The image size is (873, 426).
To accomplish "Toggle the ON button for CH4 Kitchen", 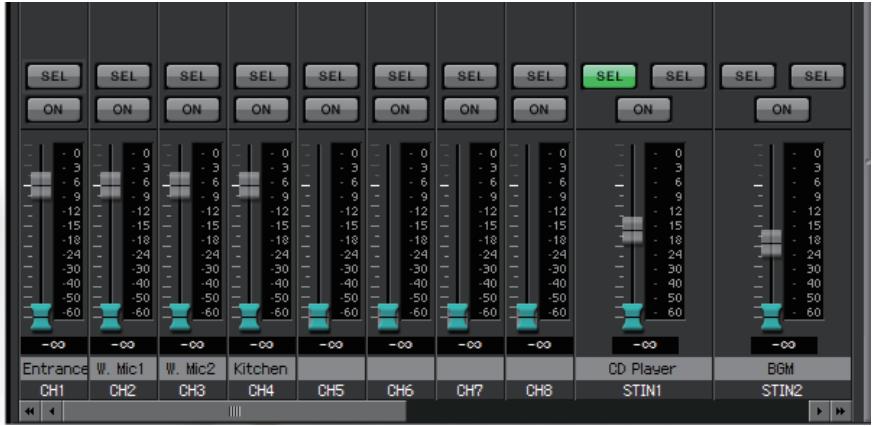I will click(262, 109).
